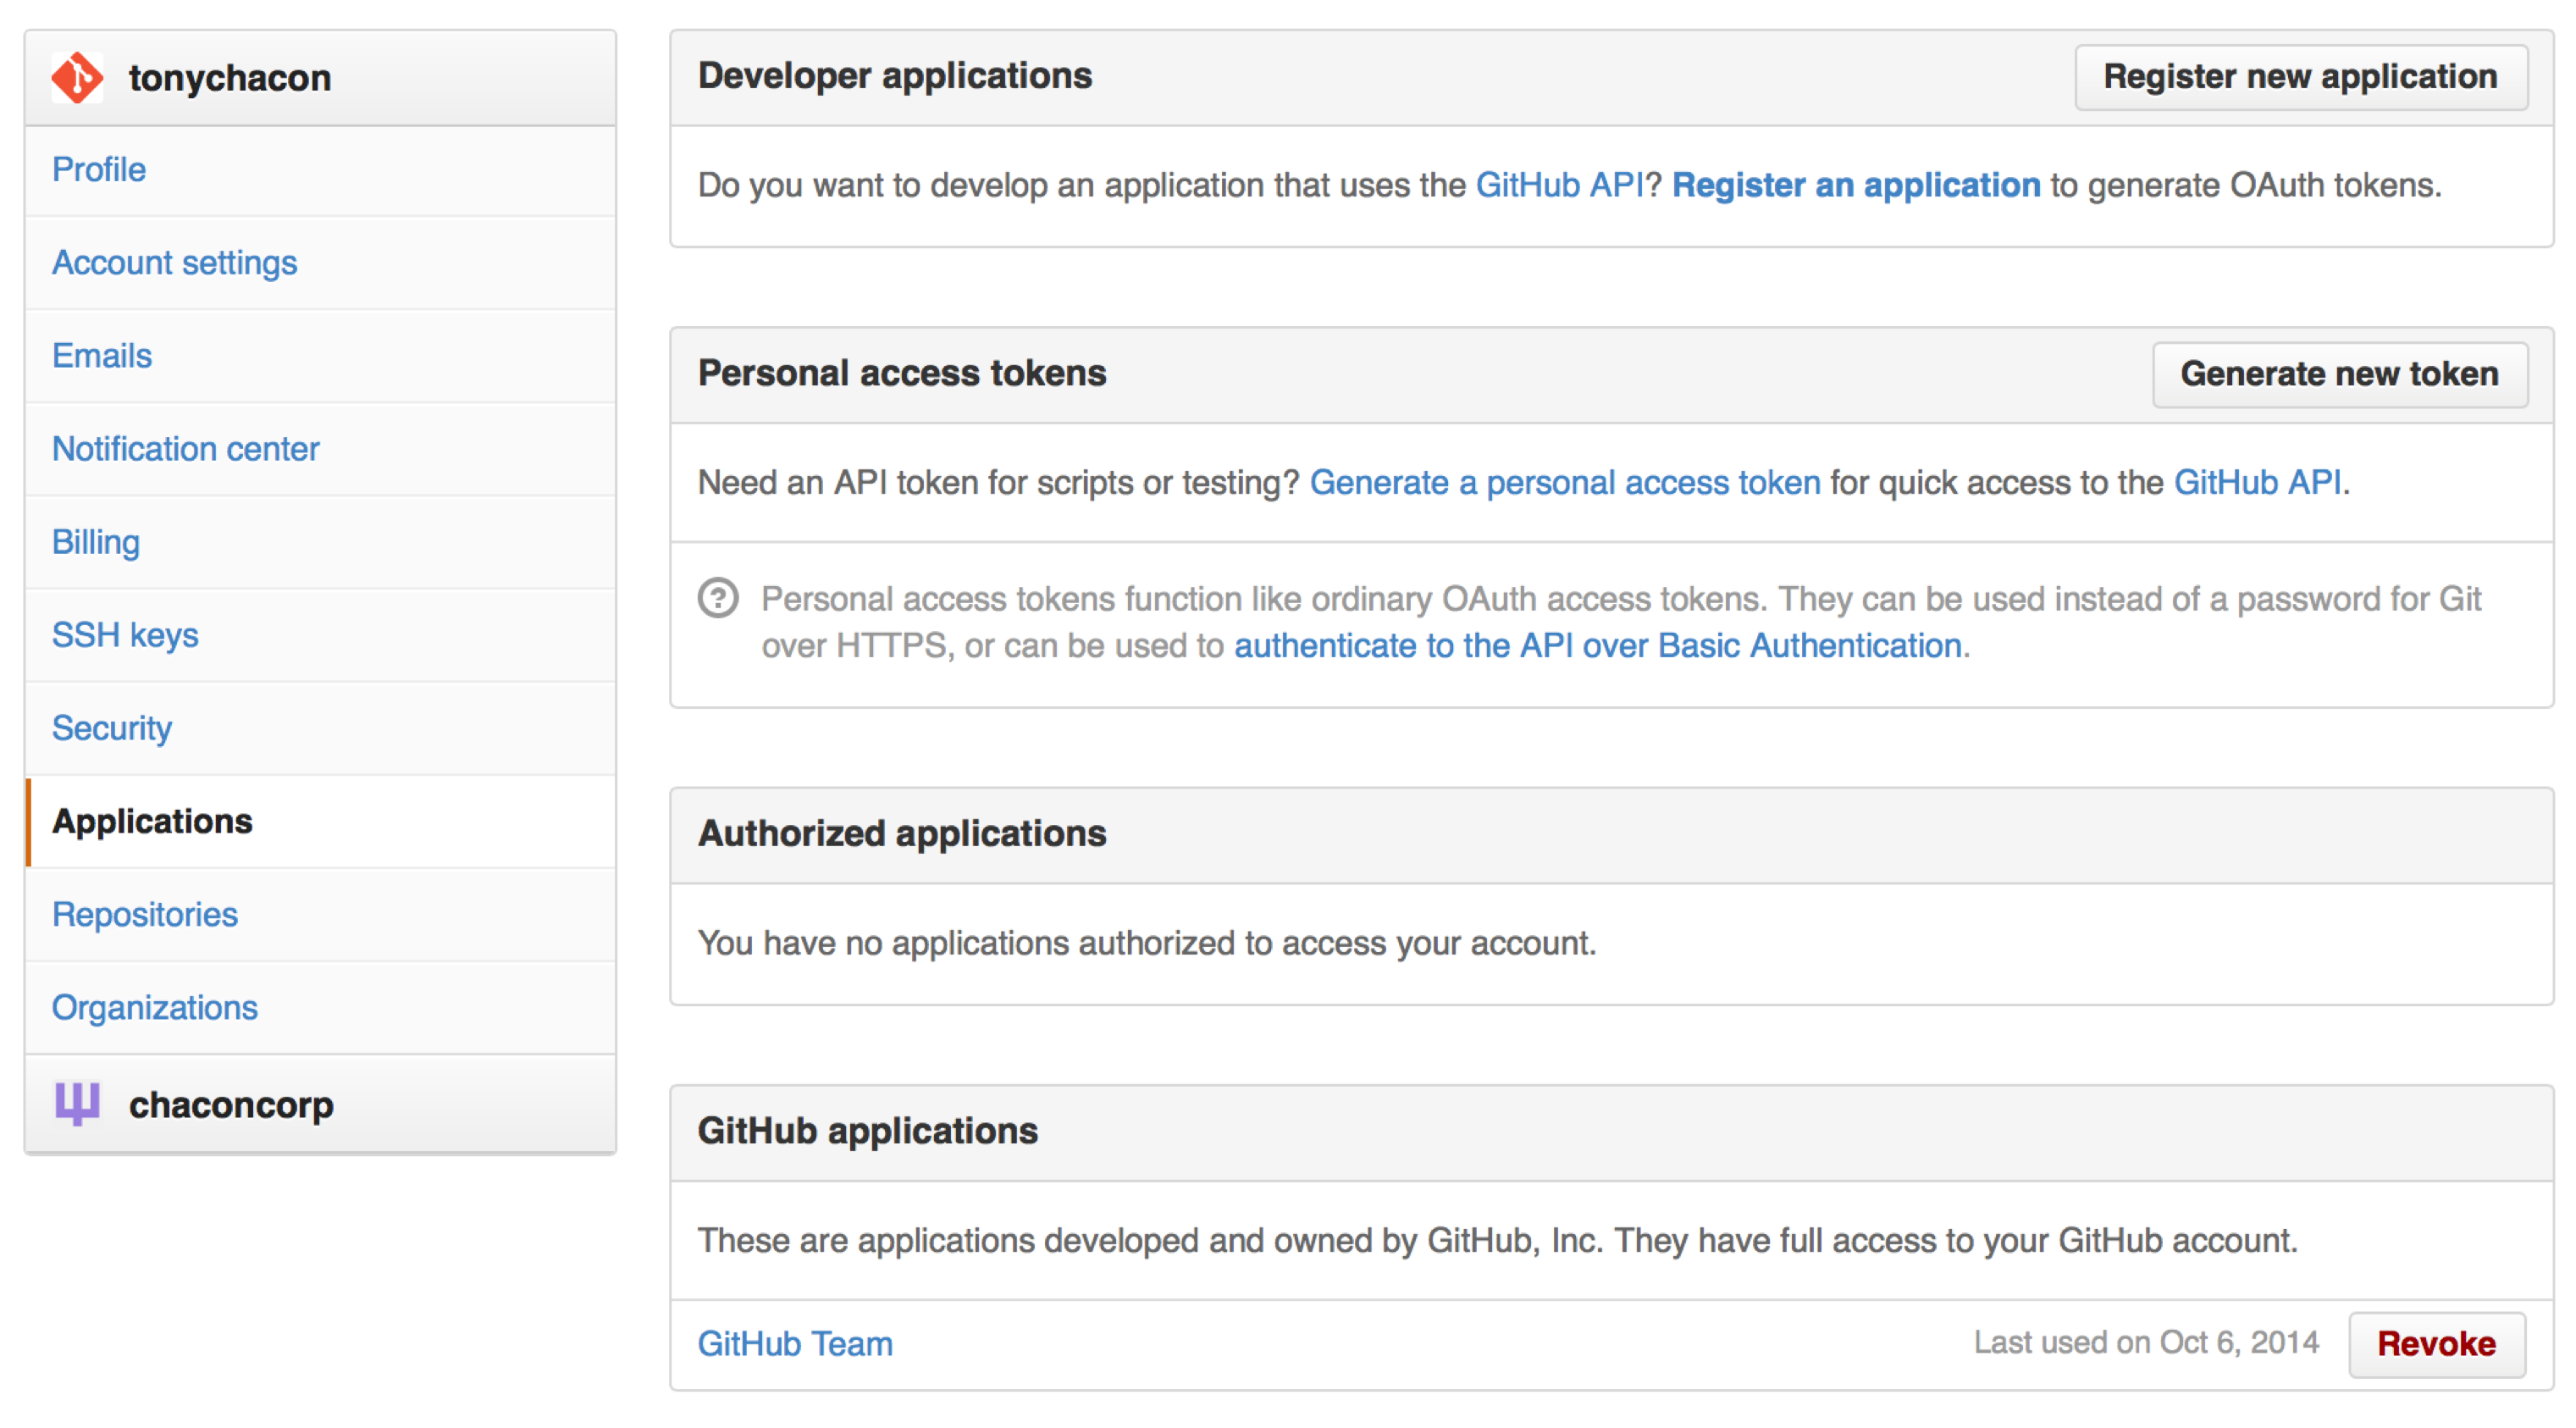Viewport: 2576px width, 1428px height.
Task: Go to Account settings
Action: coord(174,262)
